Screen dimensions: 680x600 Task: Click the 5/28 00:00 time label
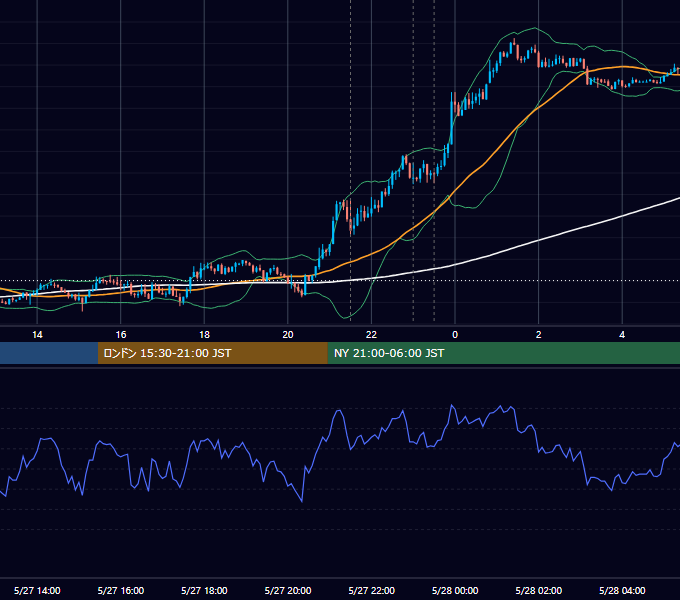pyautogui.click(x=455, y=590)
